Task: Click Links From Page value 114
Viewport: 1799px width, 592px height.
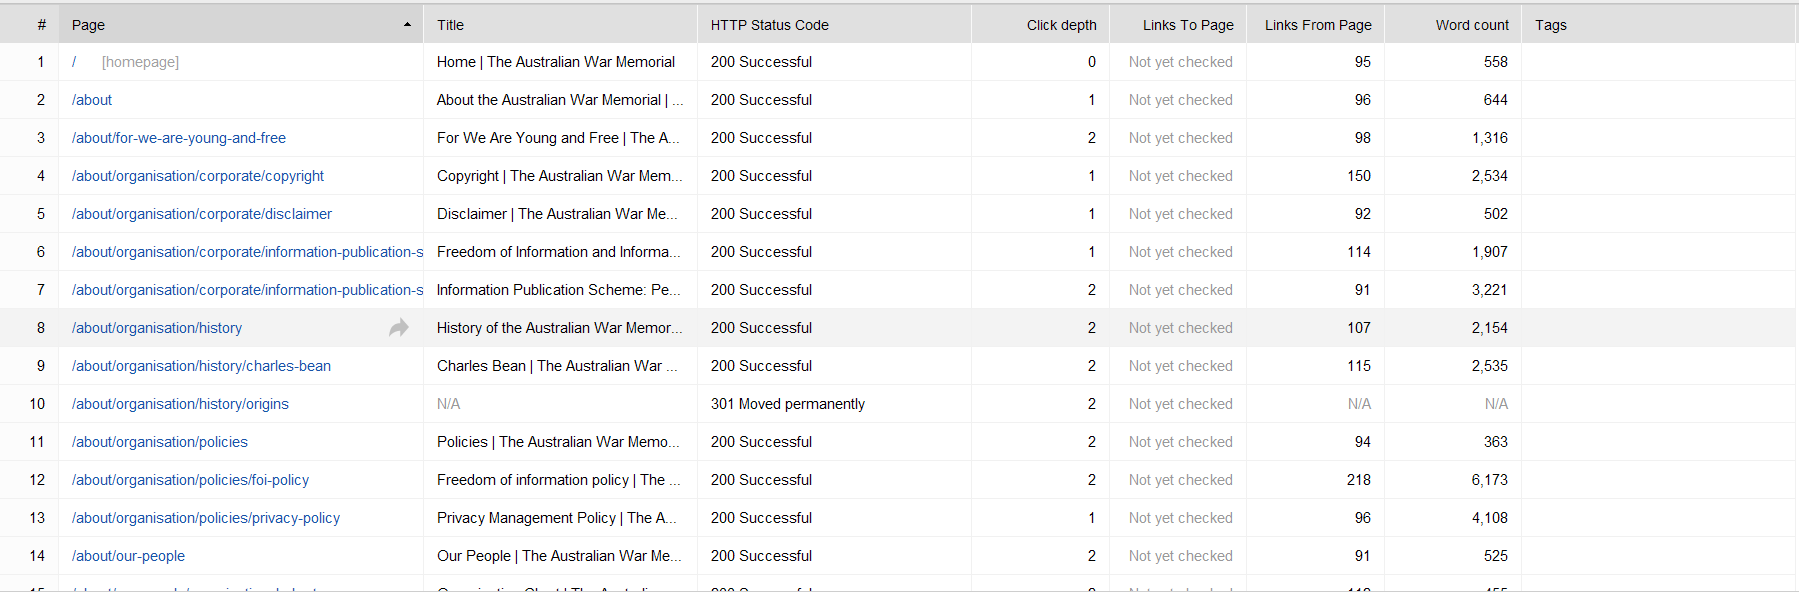Action: click(1359, 252)
